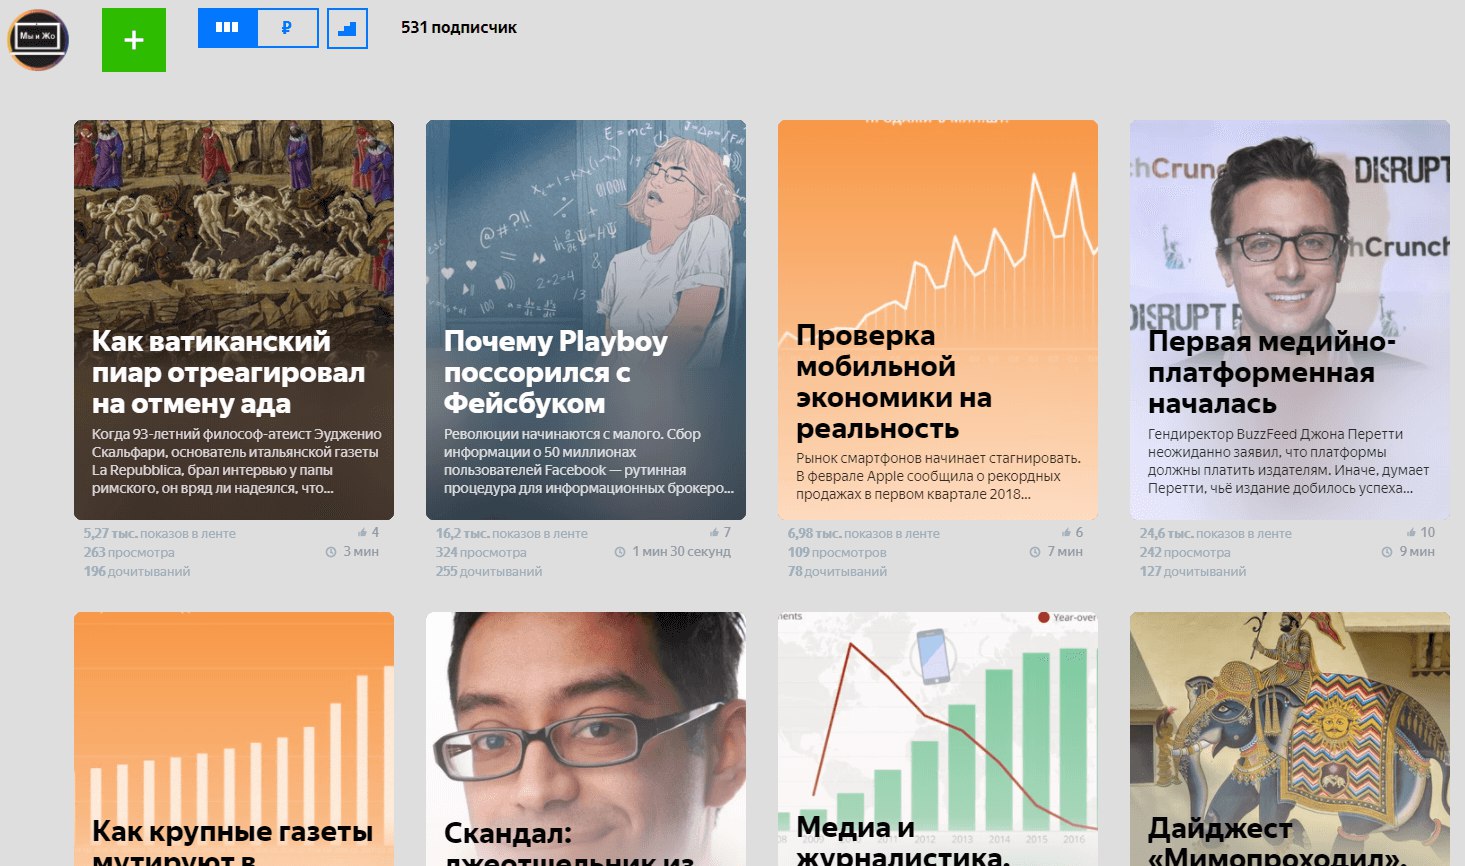
Task: Click the BuzzFeed Peretti description text
Action: click(x=1289, y=461)
